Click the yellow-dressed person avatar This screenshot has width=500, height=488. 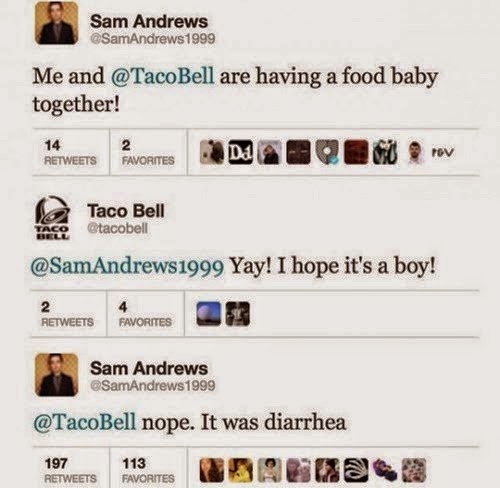pos(240,470)
